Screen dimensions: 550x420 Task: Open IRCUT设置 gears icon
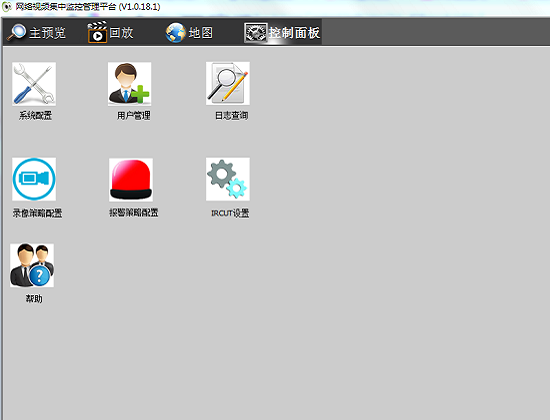point(228,179)
